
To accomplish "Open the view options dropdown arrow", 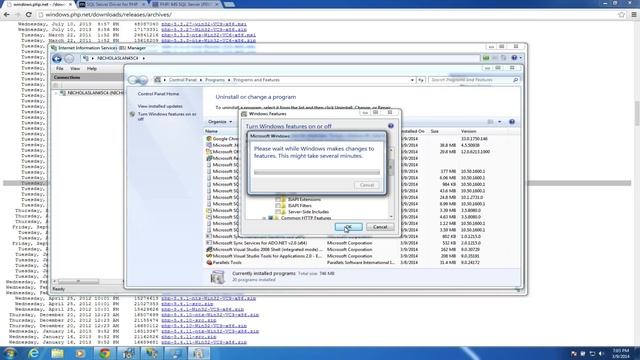I will pos(500,122).
